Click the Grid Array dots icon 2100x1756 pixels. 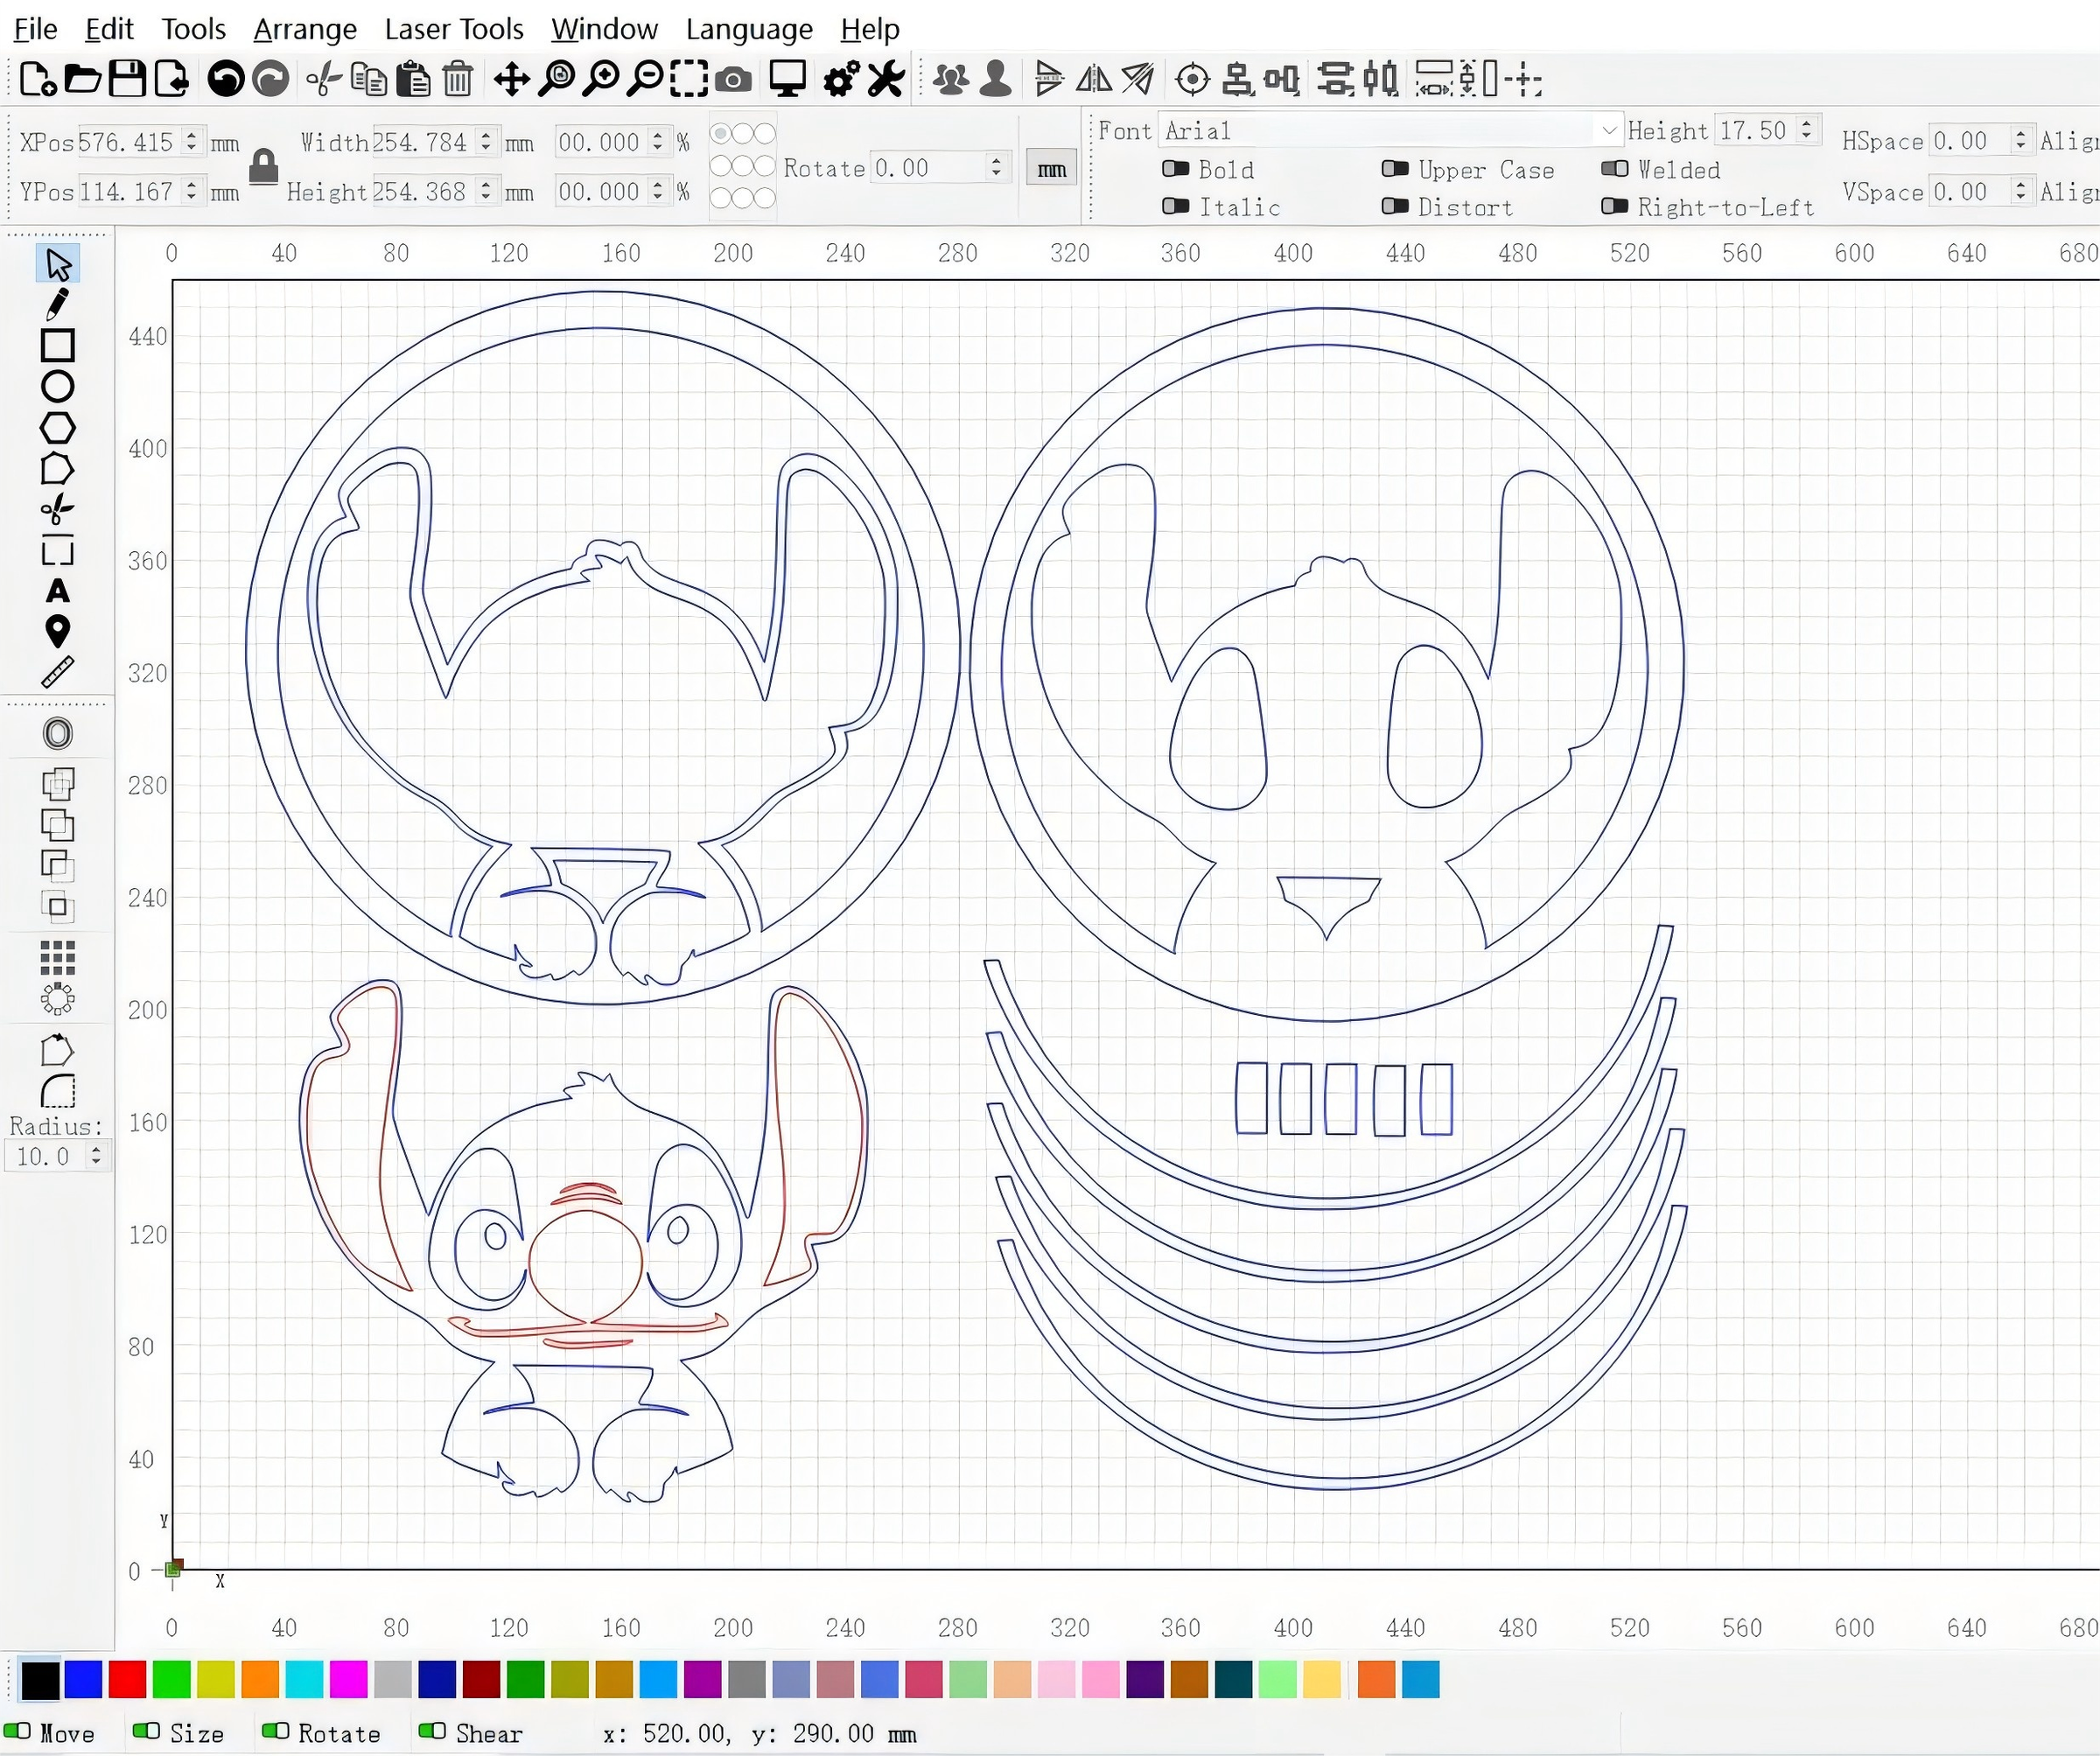(57, 957)
